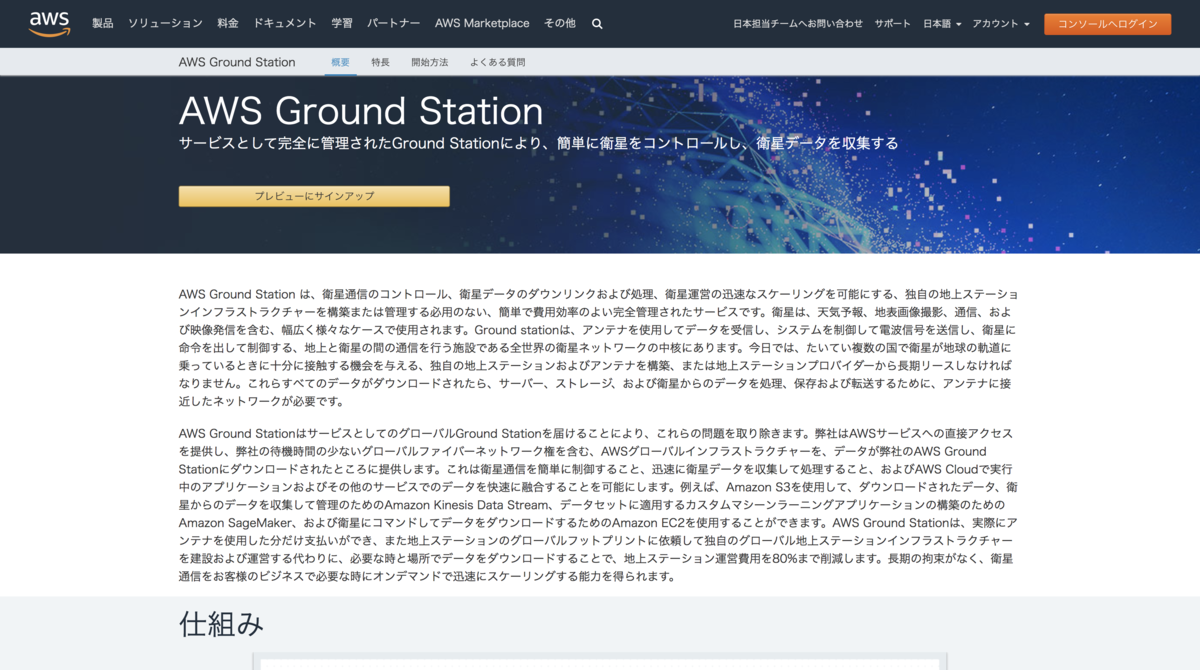Open the 料金 menu
Viewport: 1200px width, 670px height.
(228, 23)
